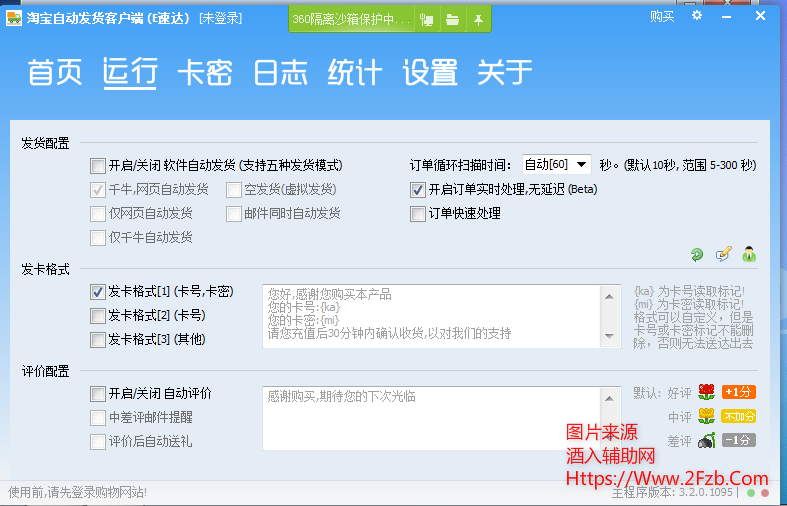Click the sandbox pin icon
787x506 pixels.
pyautogui.click(x=479, y=19)
